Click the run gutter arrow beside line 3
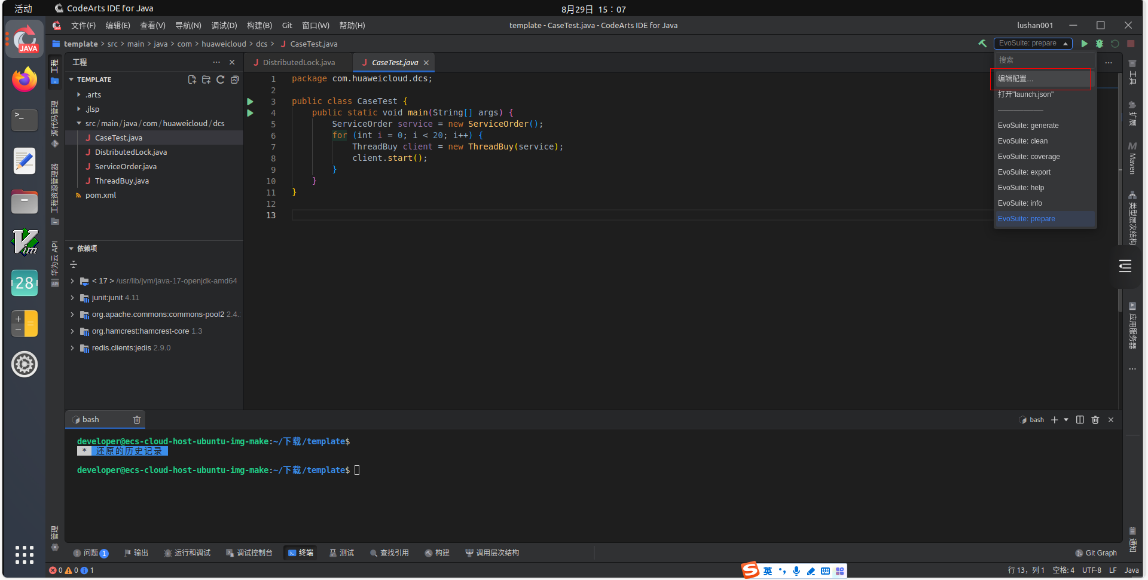1148x580 pixels. tap(250, 101)
